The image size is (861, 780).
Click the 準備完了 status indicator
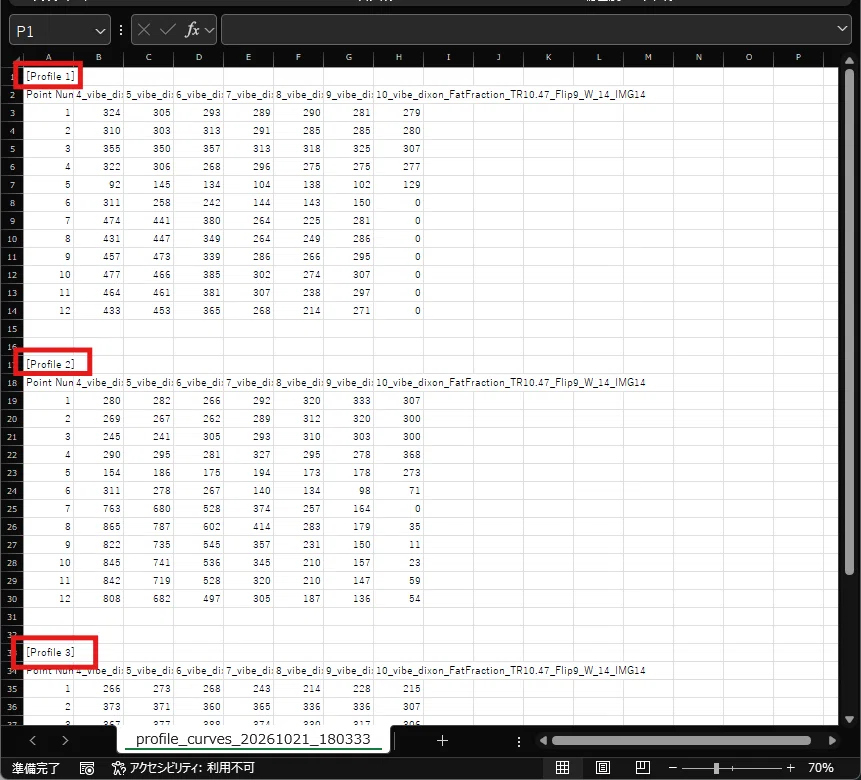pyautogui.click(x=36, y=768)
